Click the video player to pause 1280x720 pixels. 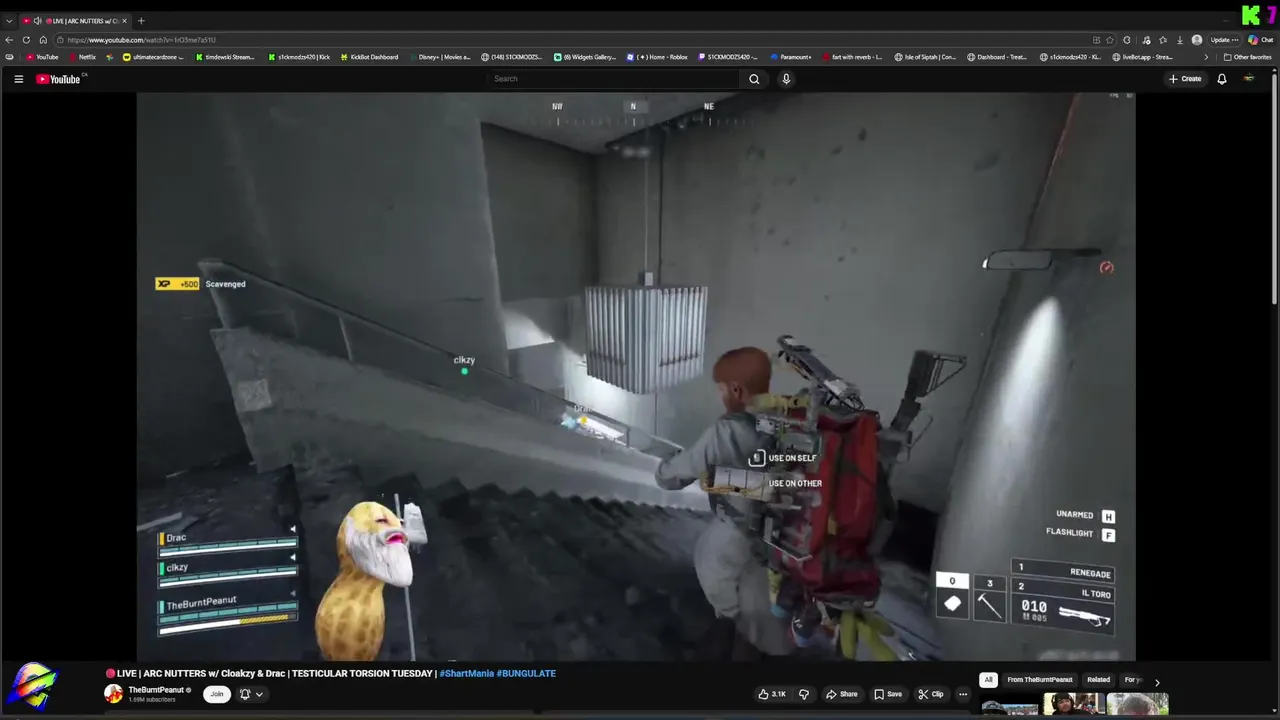coord(636,376)
